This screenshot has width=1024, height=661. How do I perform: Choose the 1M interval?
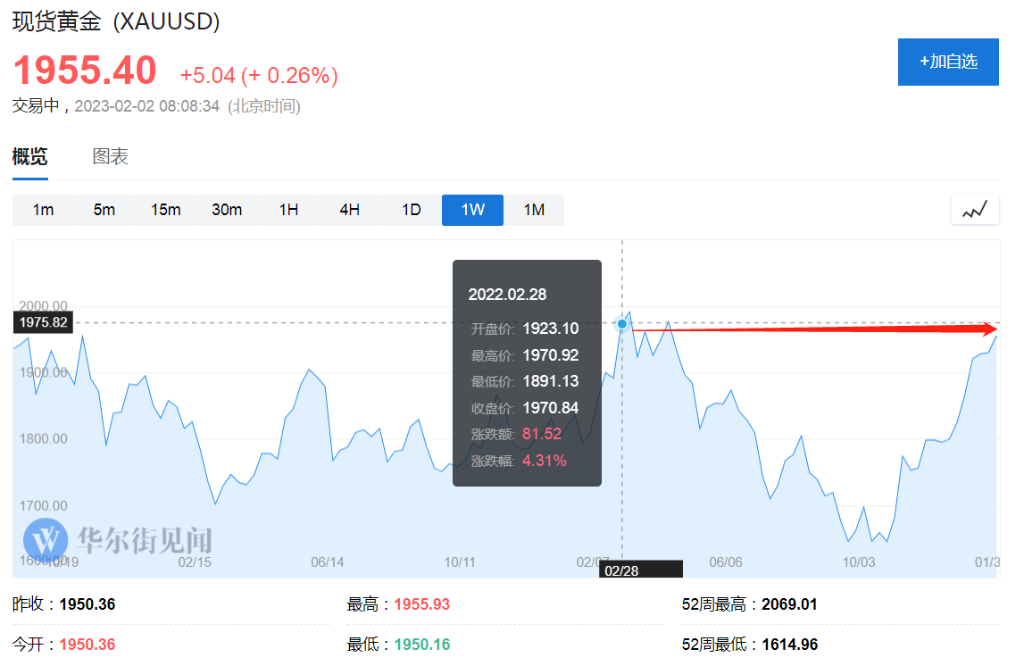[x=534, y=210]
